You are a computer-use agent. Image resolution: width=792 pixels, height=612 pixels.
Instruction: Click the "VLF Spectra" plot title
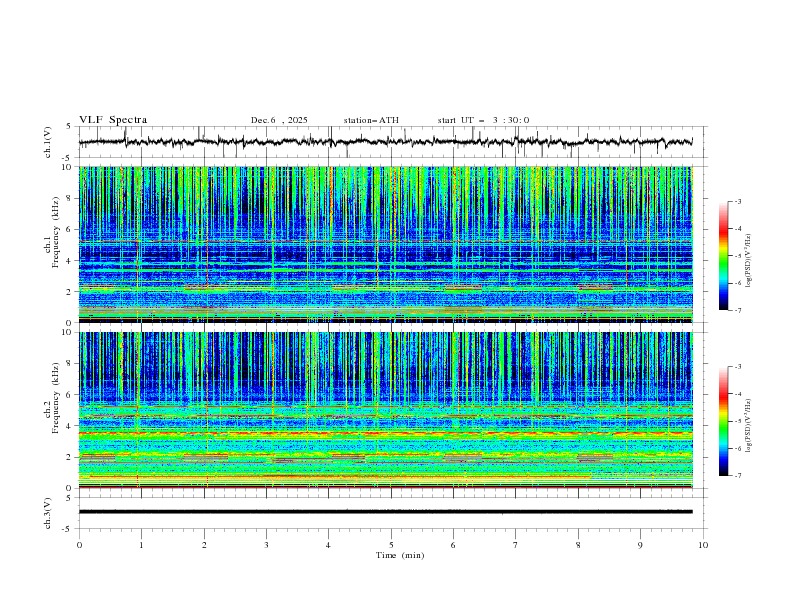coord(113,120)
